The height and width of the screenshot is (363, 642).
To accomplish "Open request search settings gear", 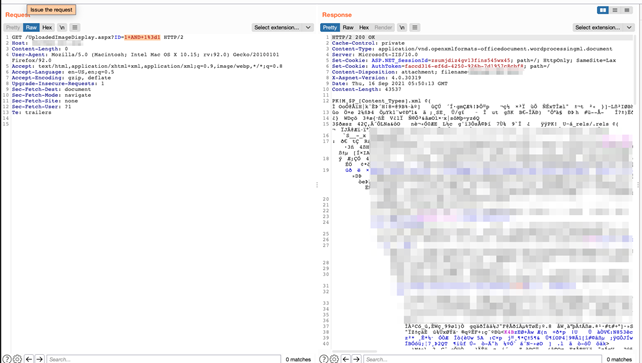I will [17, 359].
